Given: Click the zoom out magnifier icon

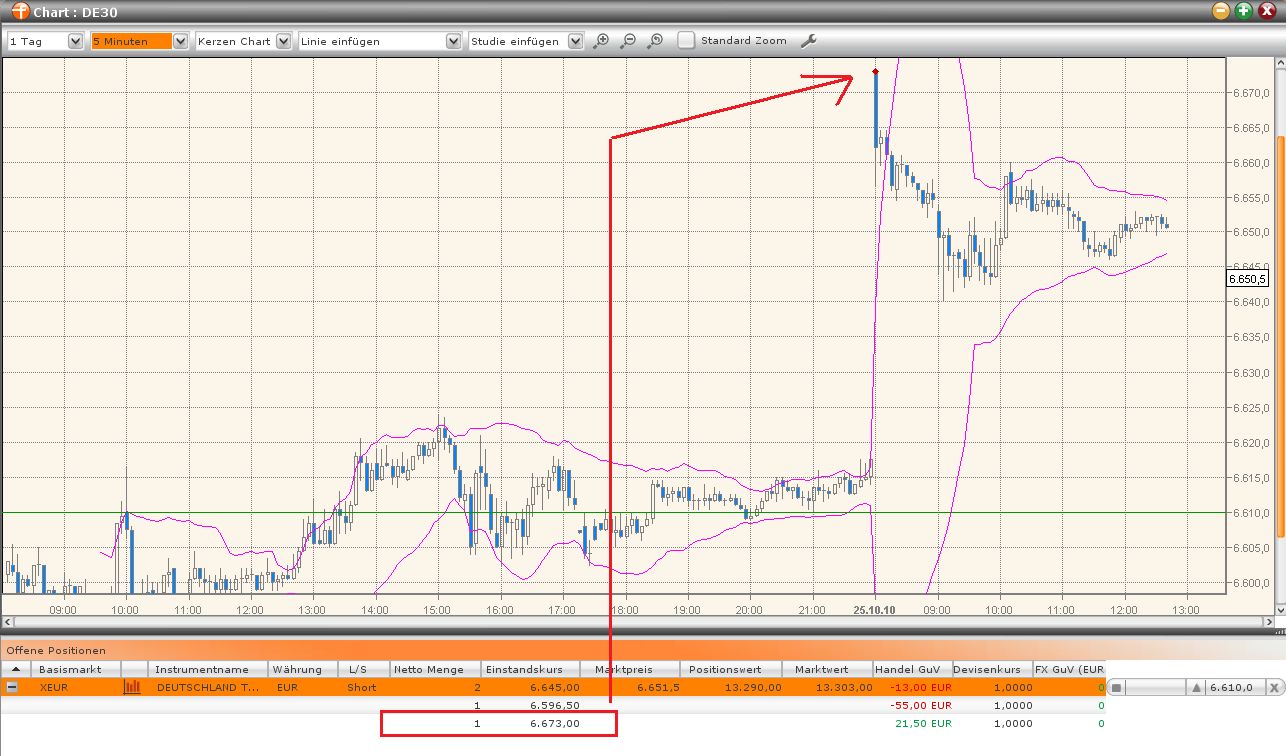Looking at the screenshot, I should pos(628,41).
